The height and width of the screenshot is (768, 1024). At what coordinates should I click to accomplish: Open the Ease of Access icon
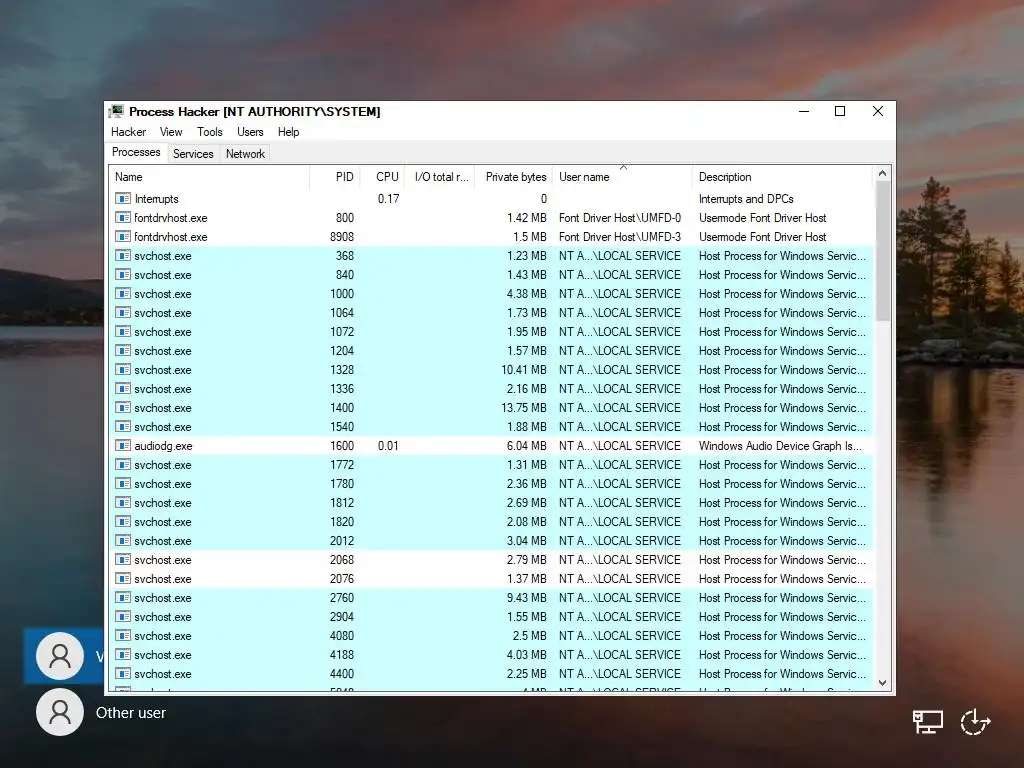(975, 722)
